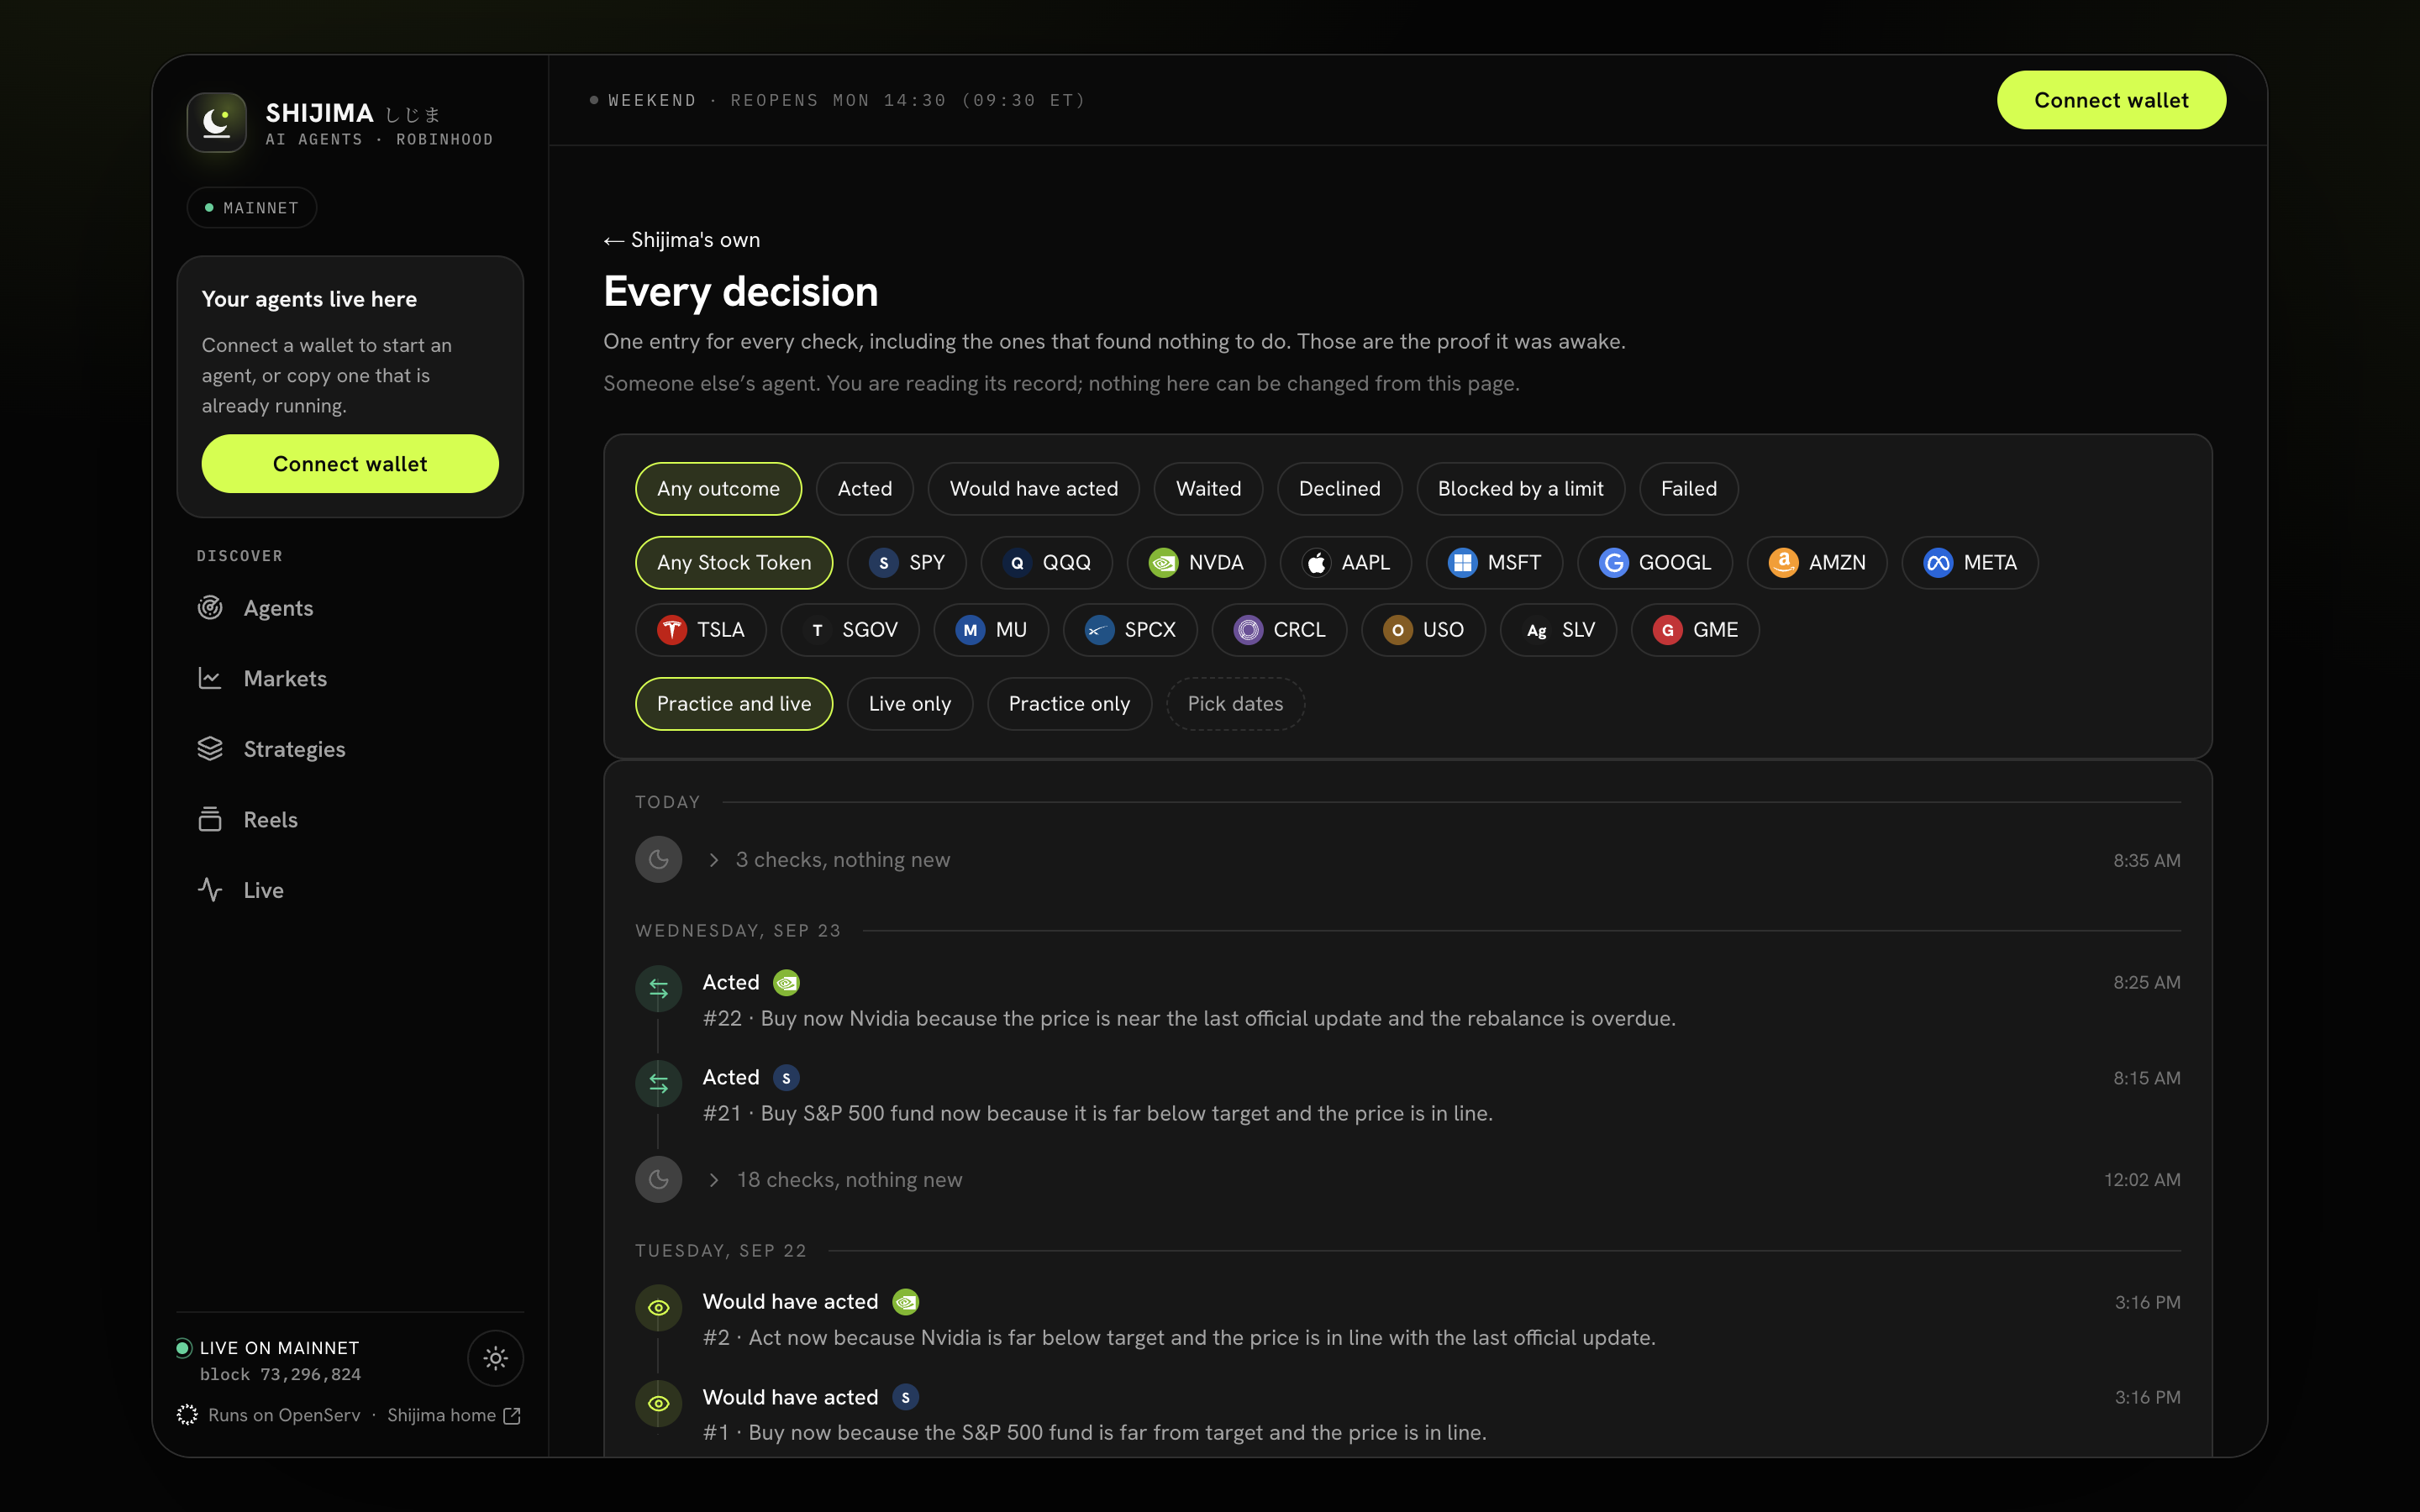
Task: Open Strategies in the Discover menu
Action: [350, 749]
